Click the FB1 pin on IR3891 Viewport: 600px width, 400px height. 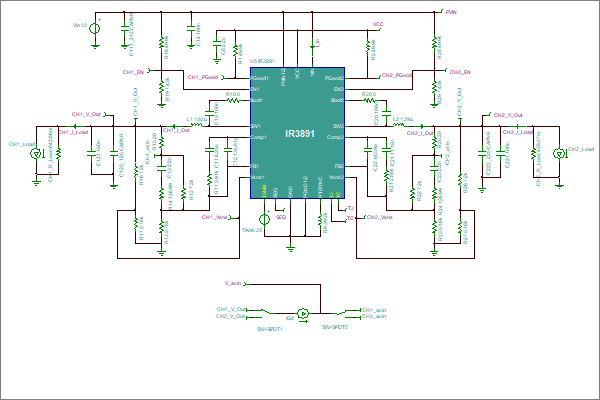tap(255, 167)
